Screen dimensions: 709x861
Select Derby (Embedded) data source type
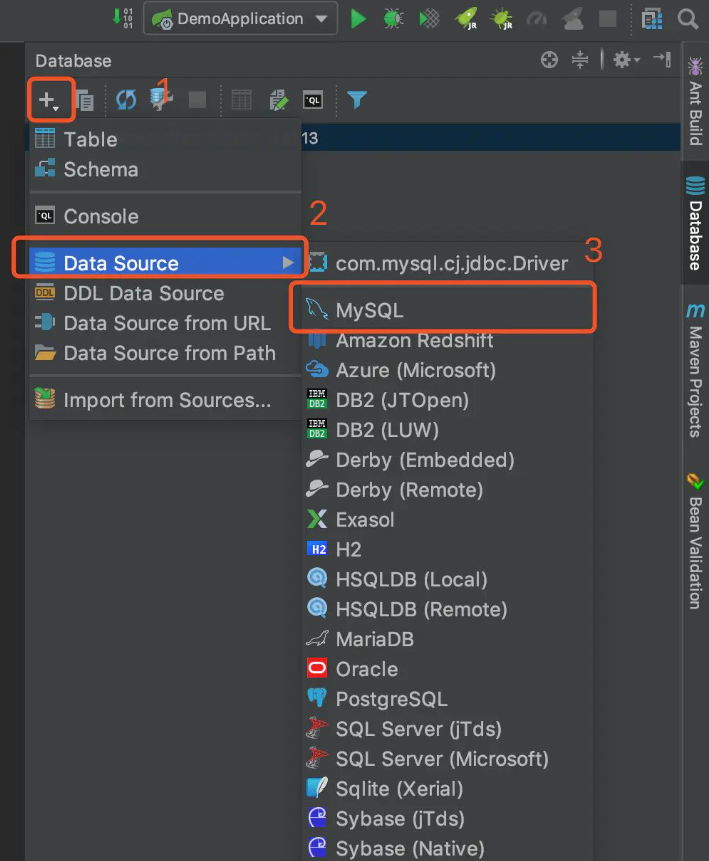448,460
